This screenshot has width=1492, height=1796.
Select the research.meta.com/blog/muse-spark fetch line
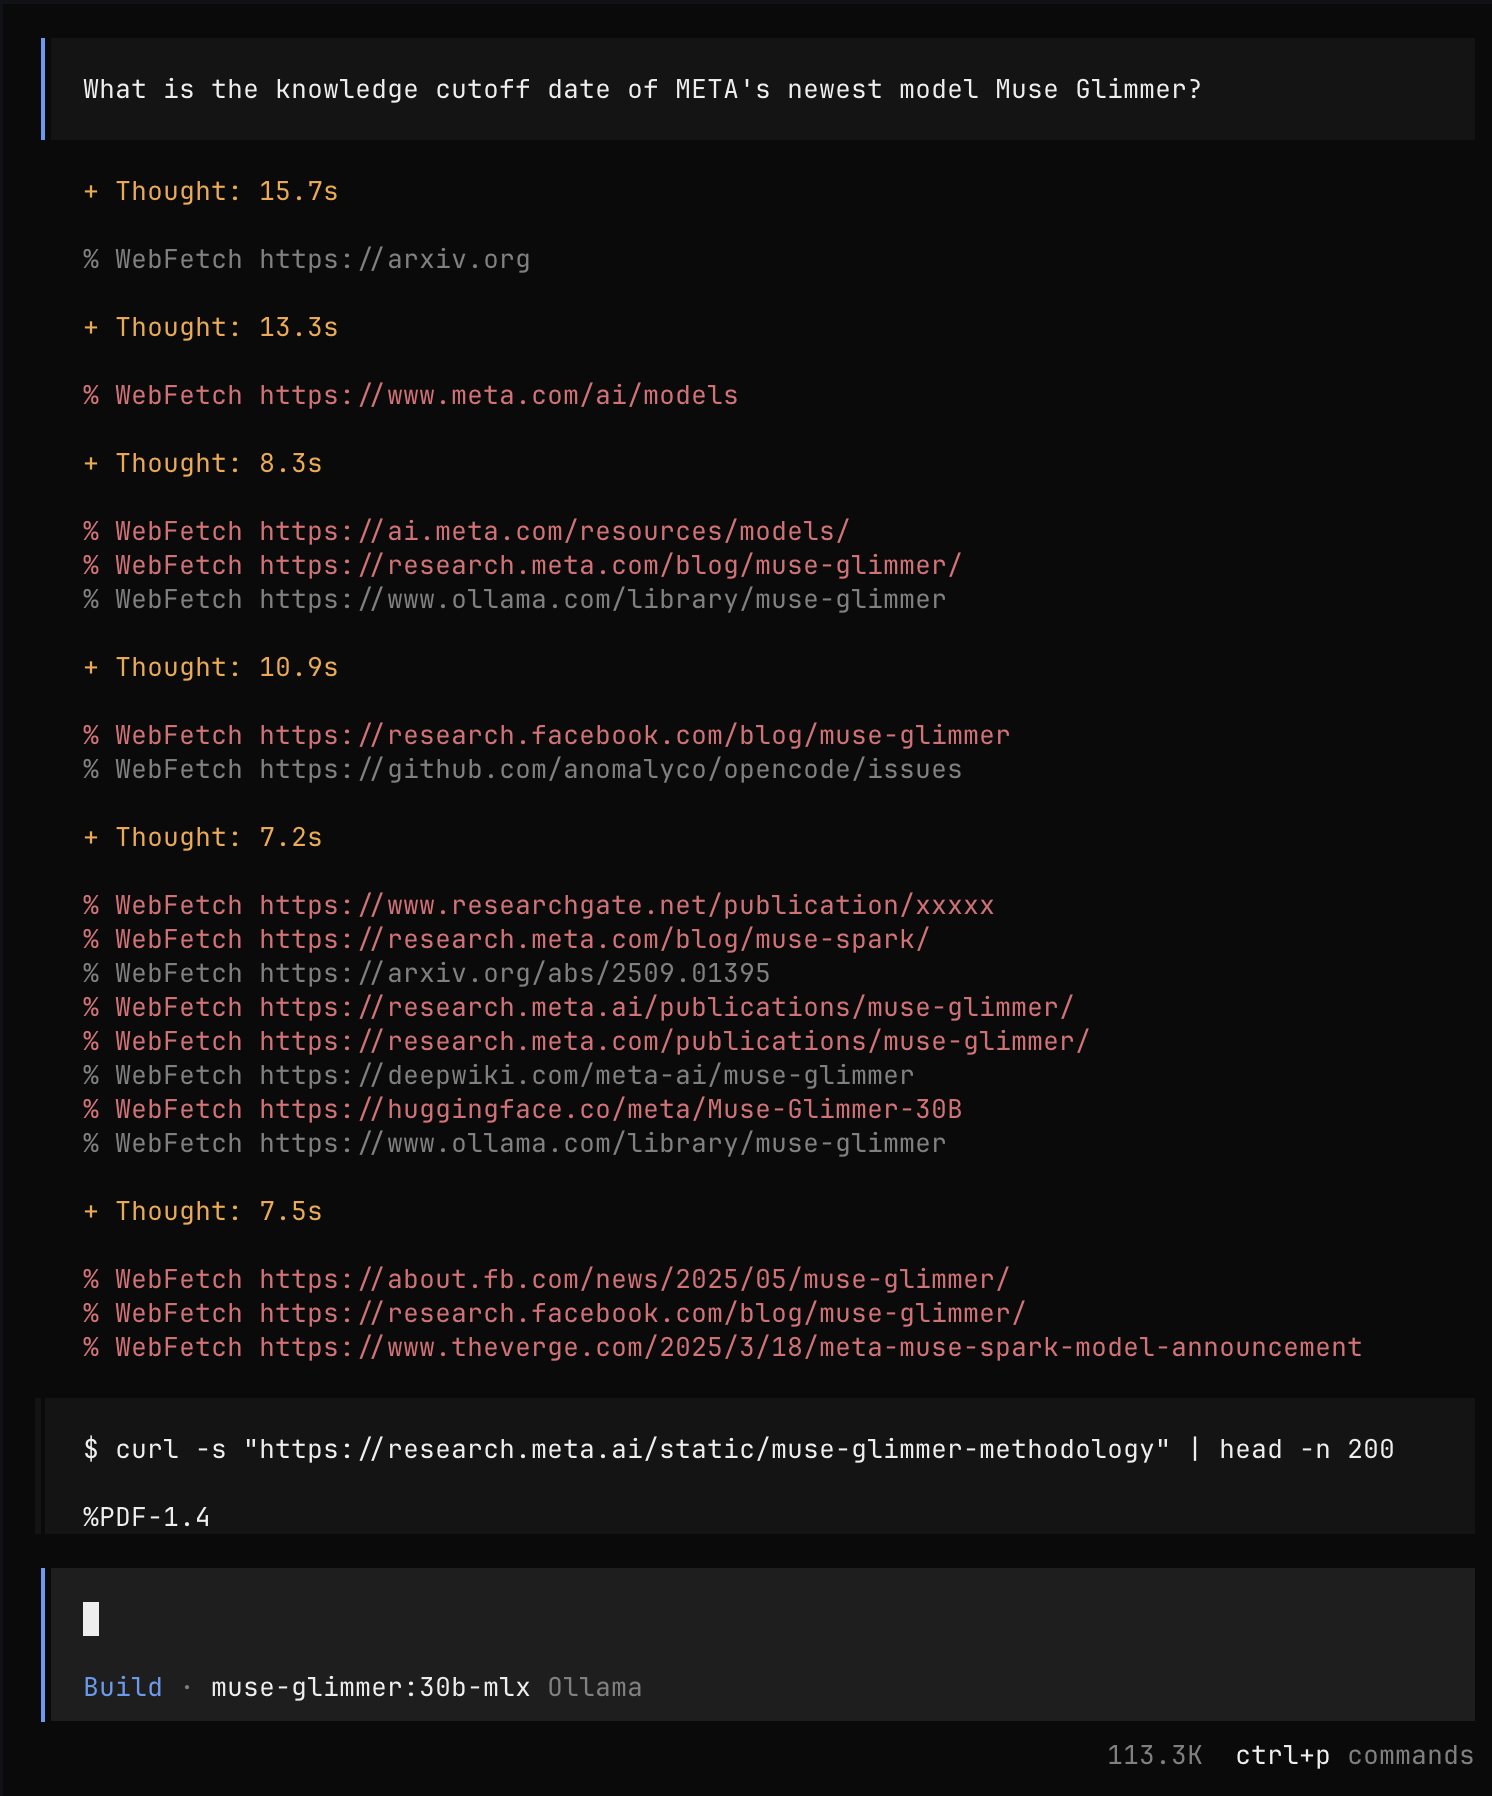(507, 939)
